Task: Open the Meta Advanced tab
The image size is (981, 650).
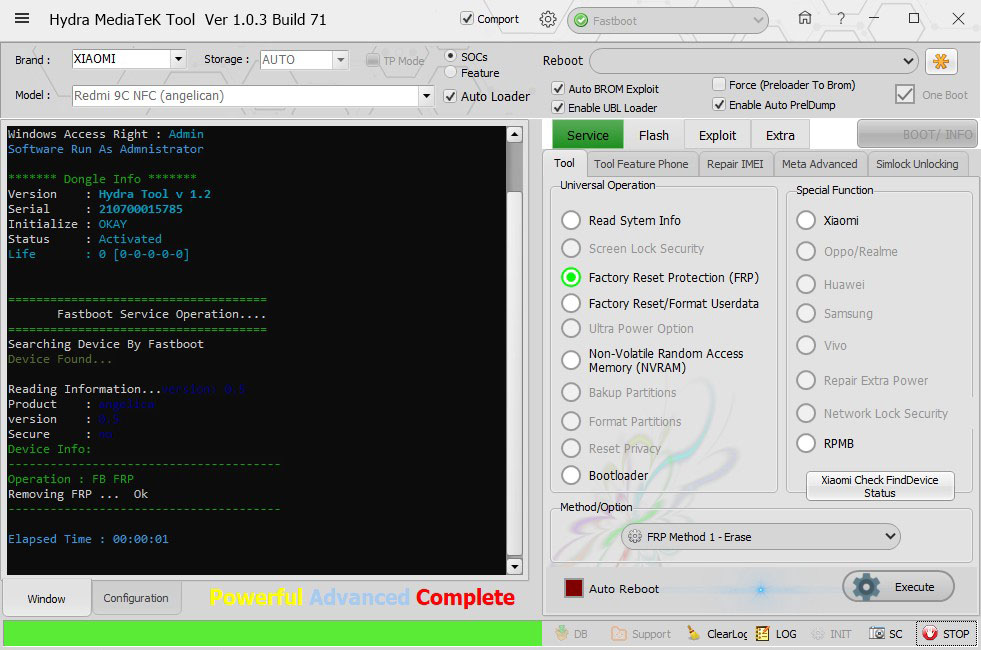Action: pos(820,164)
